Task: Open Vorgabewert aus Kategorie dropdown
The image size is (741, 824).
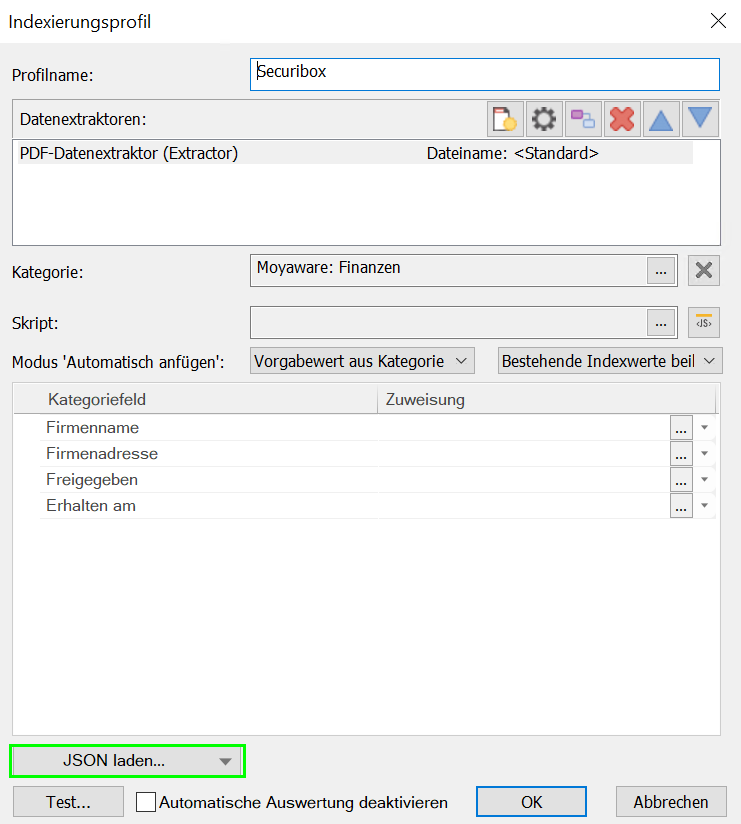Action: coord(362,361)
